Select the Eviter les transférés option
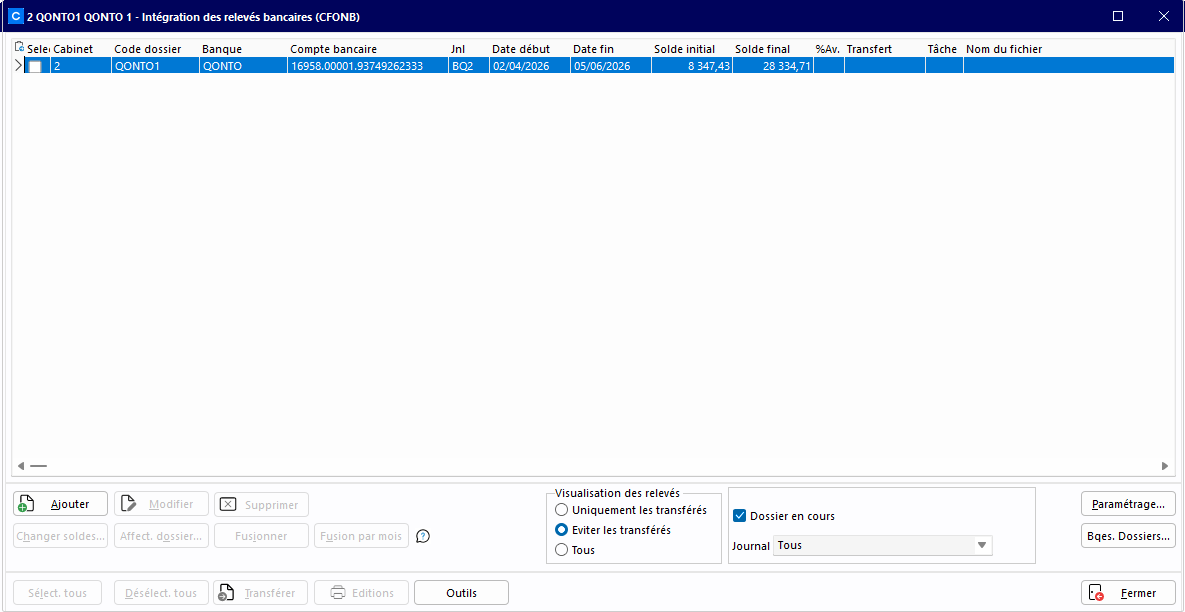Screen dimensions: 1185x612 pos(613,530)
